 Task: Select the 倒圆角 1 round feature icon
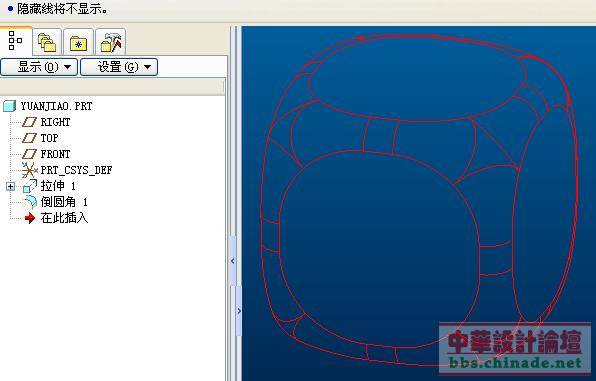click(30, 202)
